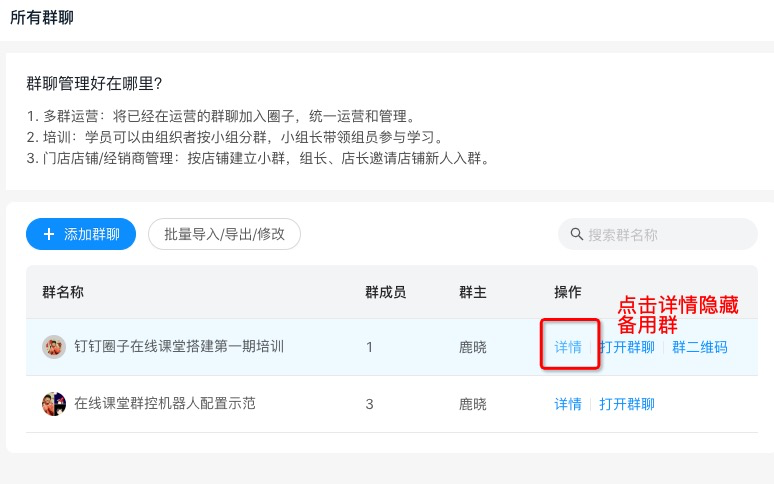This screenshot has height=484, width=774.
Task: Open 批量导入/导出/修改 options
Action: point(224,234)
